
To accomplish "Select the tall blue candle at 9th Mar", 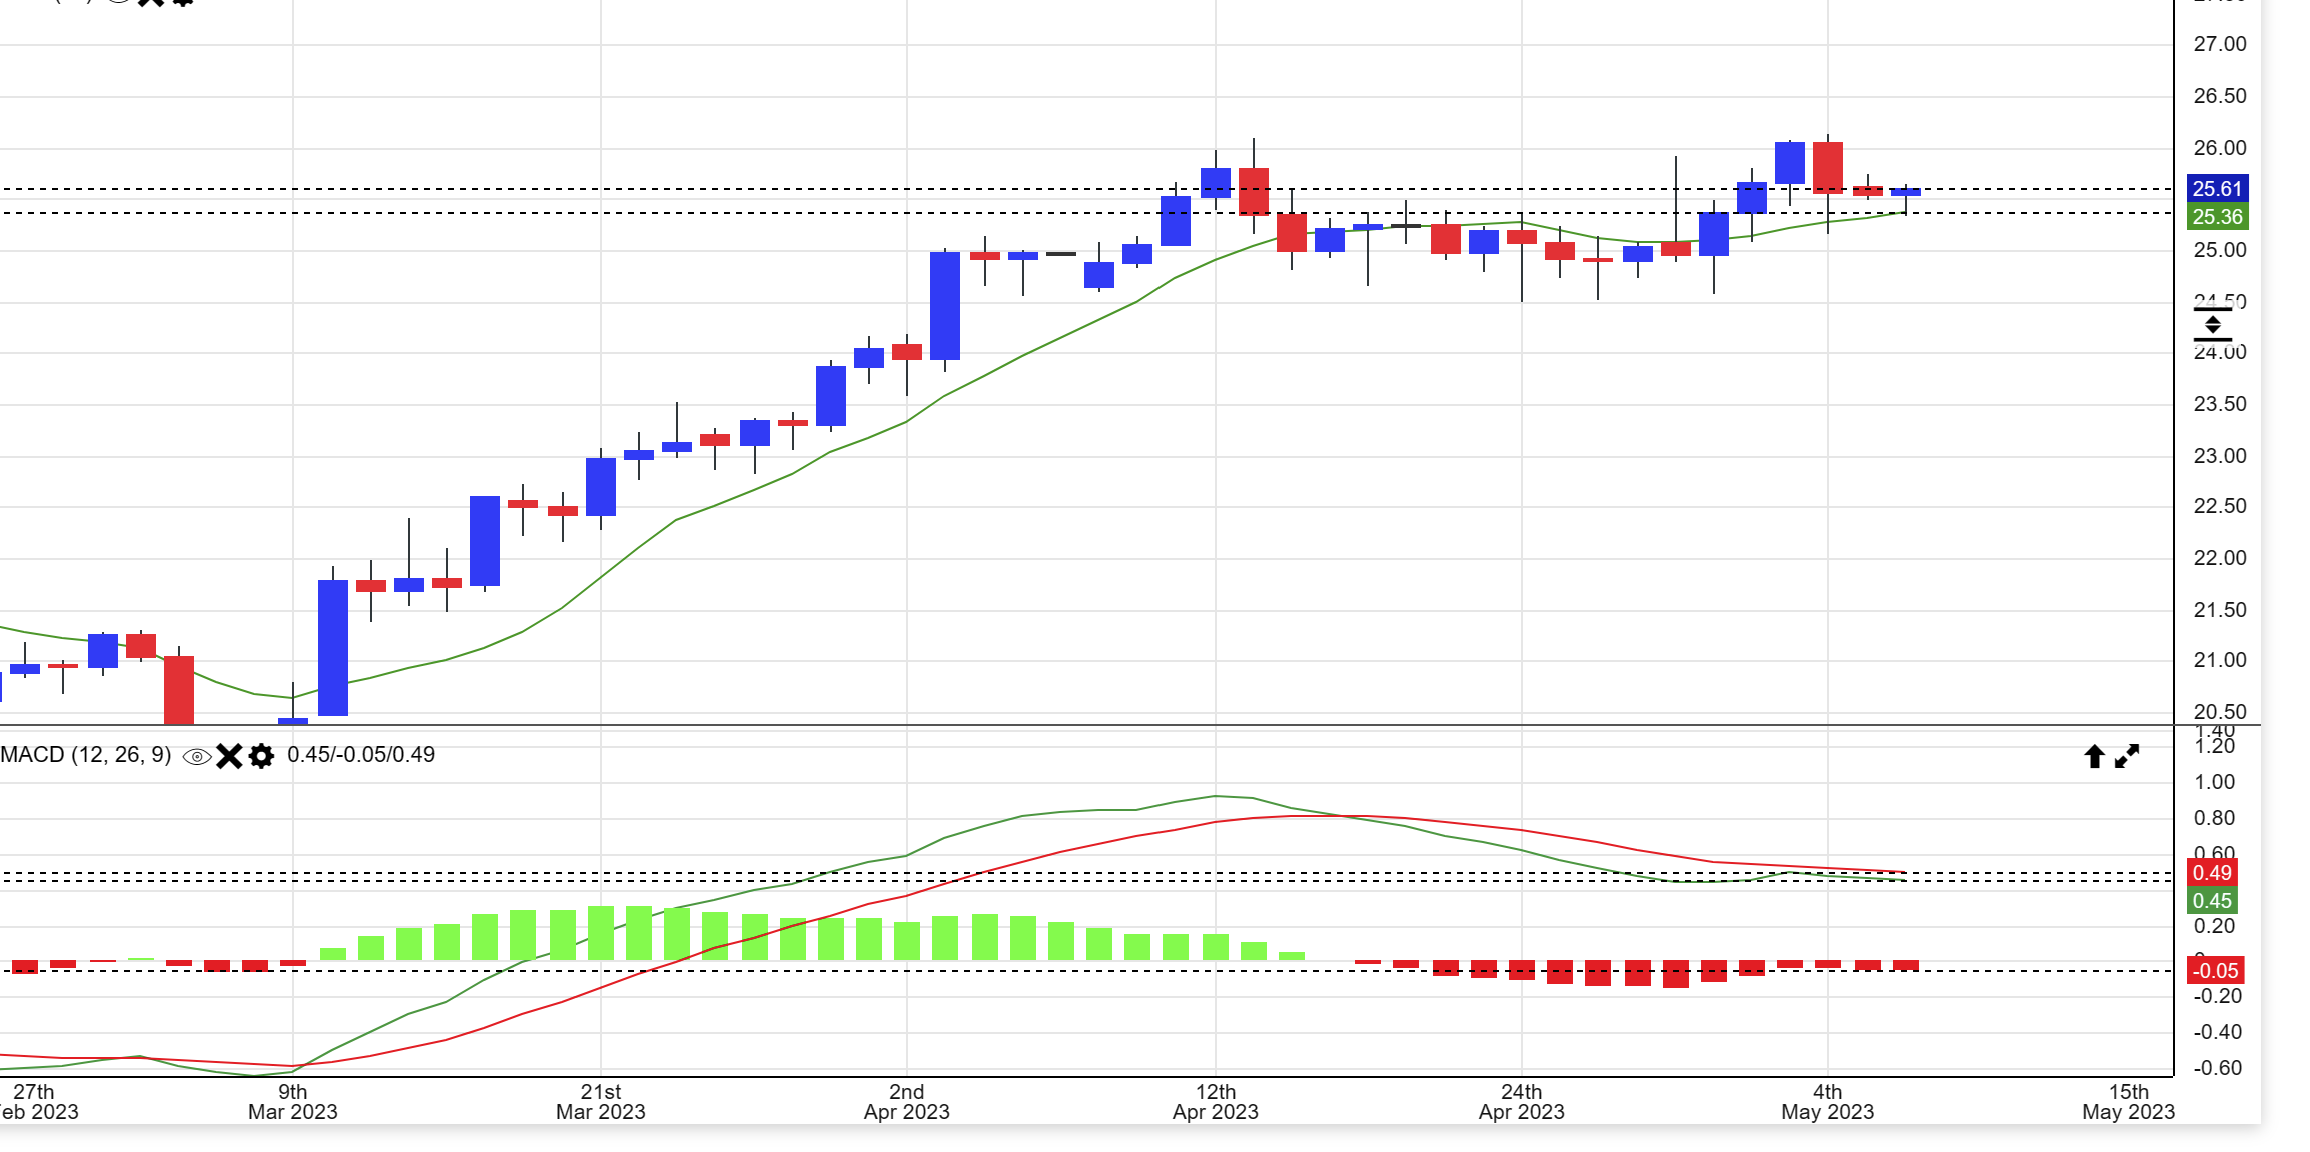I will pos(333,648).
